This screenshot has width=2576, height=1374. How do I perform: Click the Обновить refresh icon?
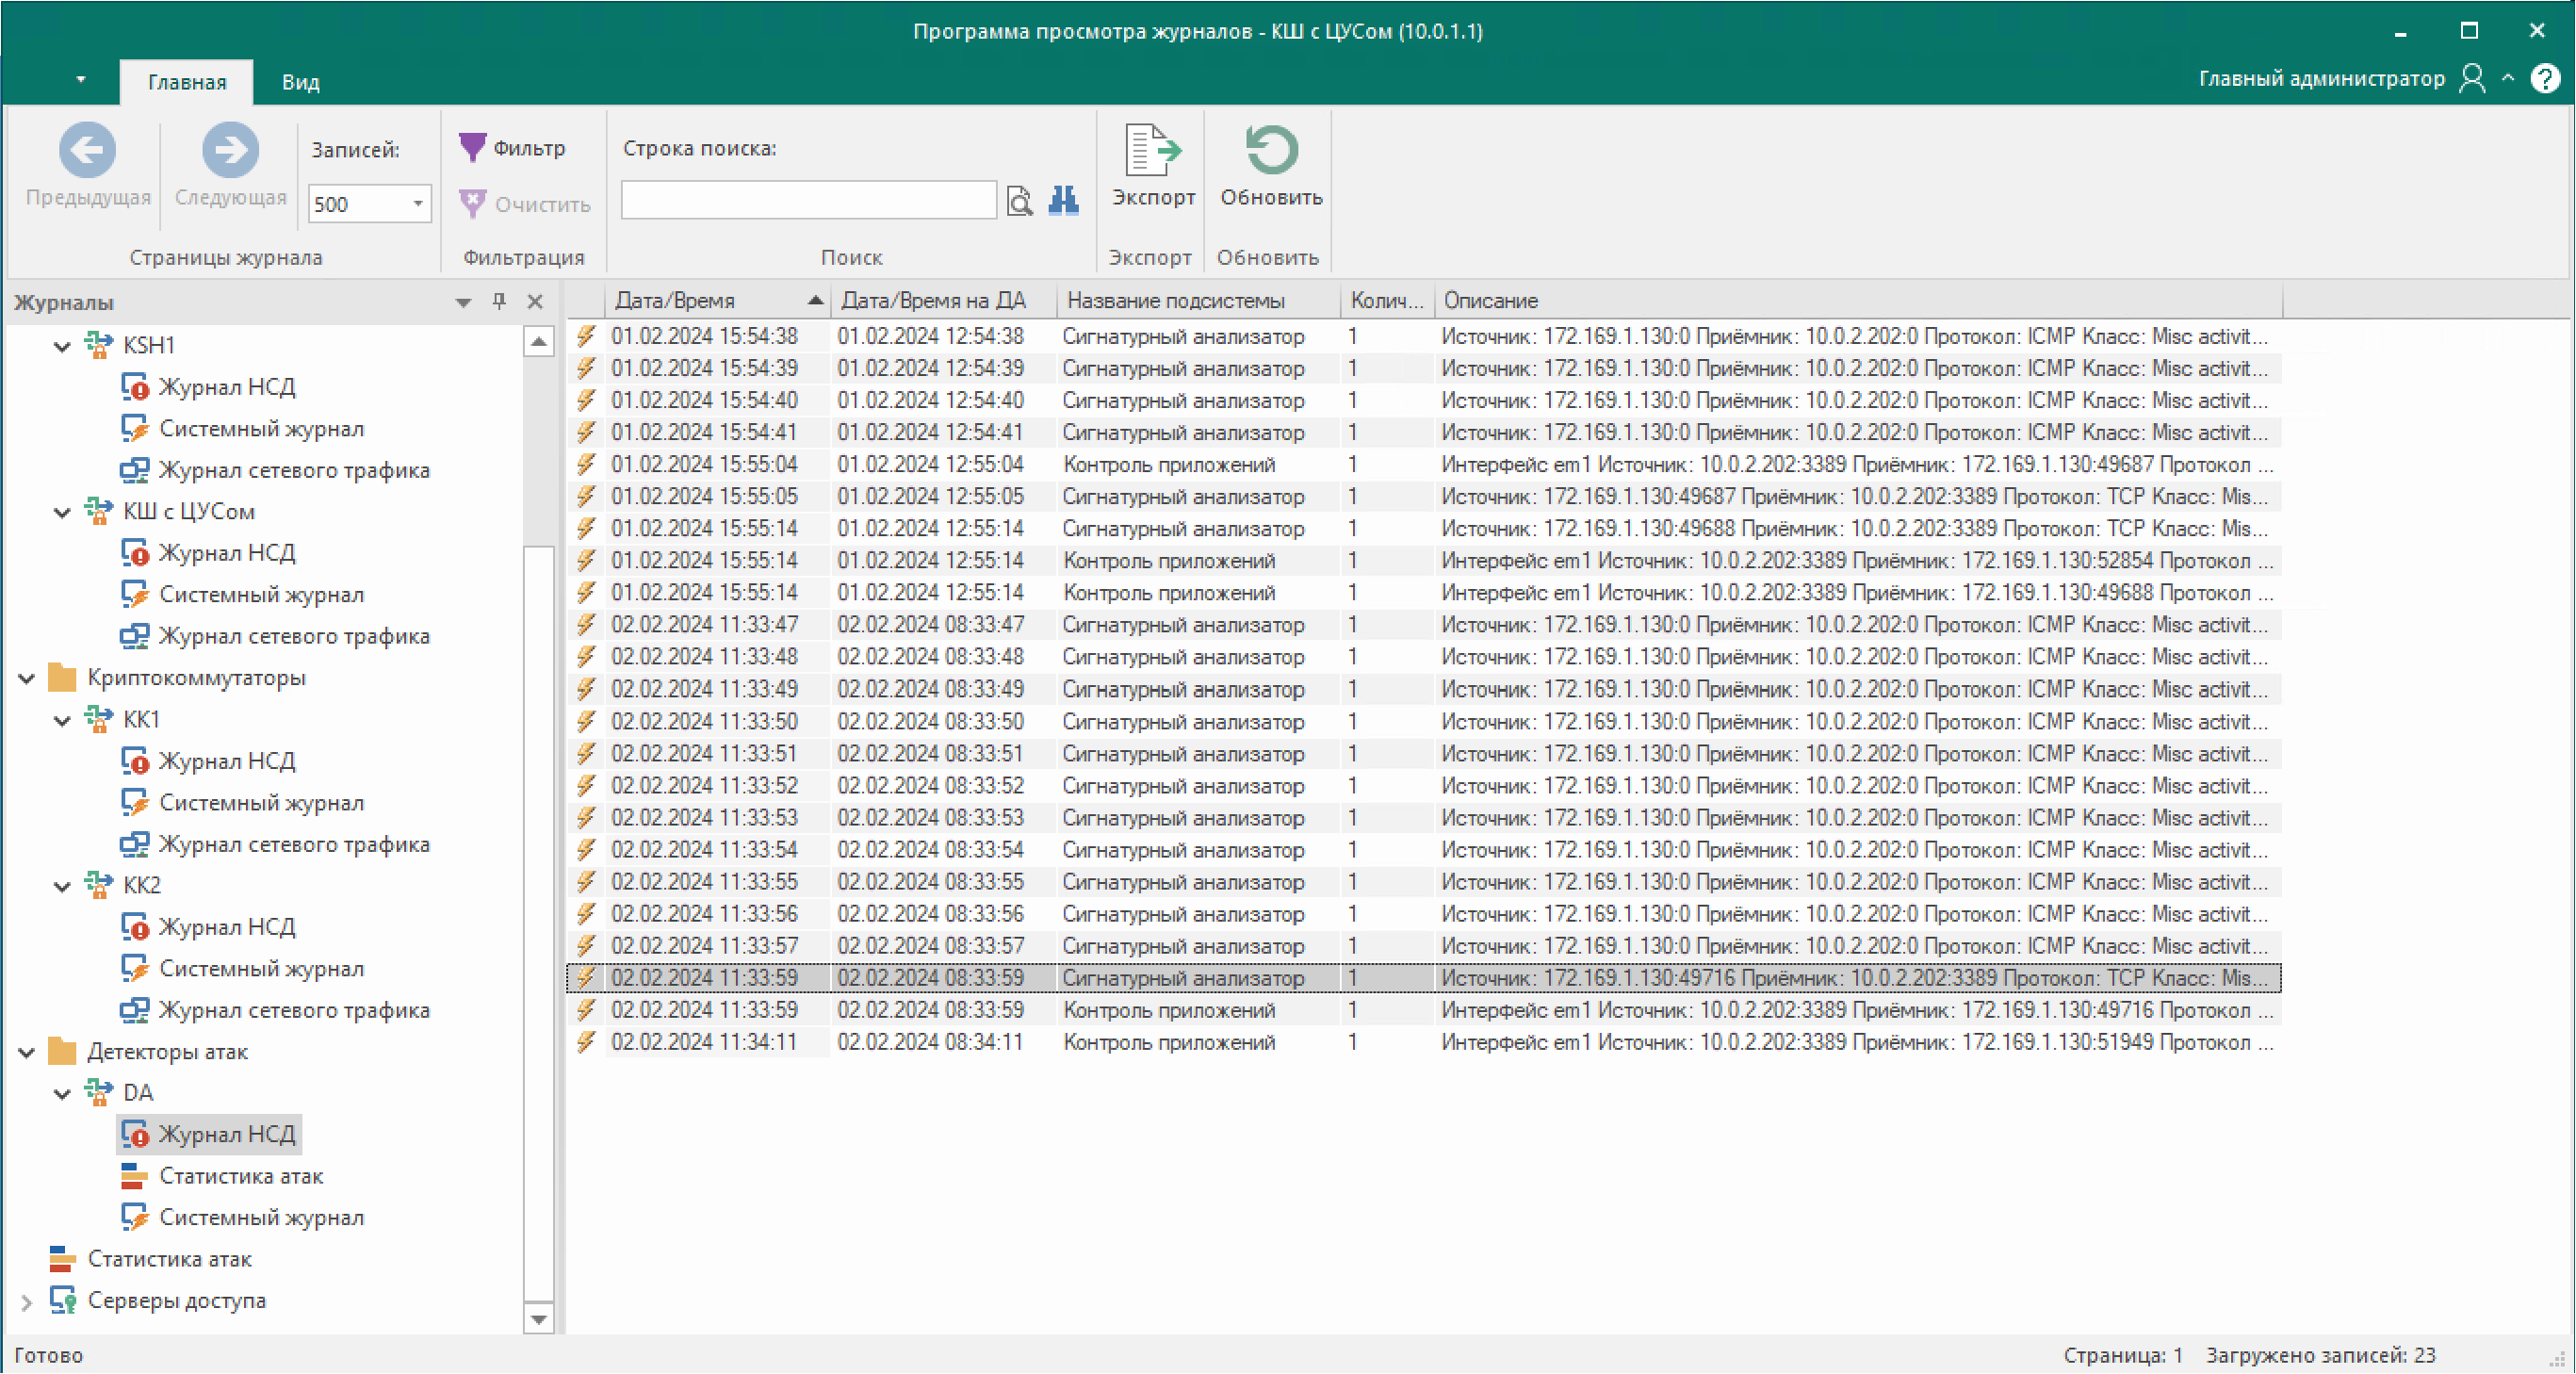(1270, 152)
